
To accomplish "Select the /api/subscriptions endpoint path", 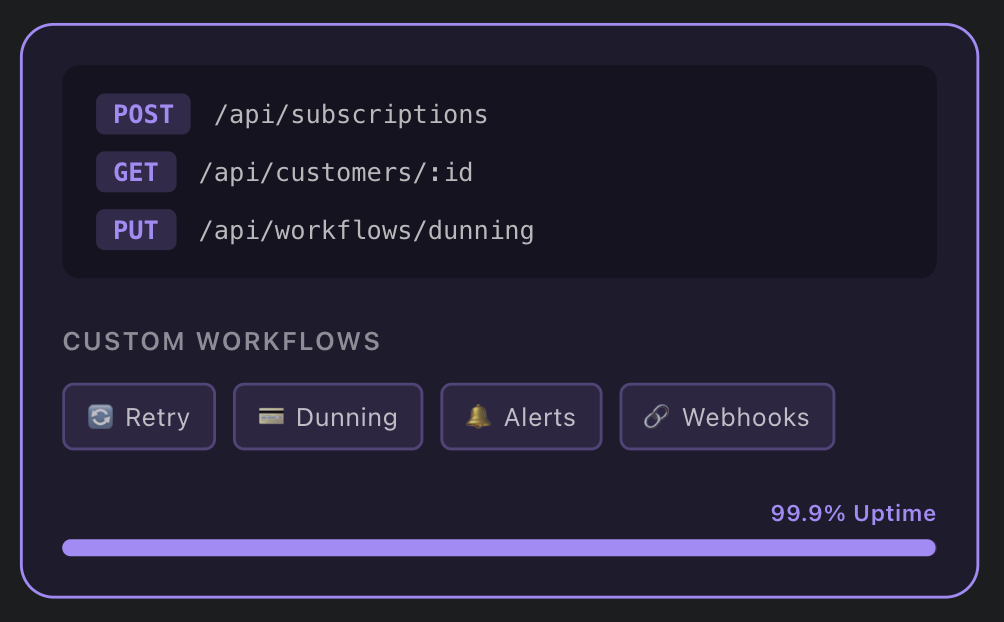I will coord(351,115).
